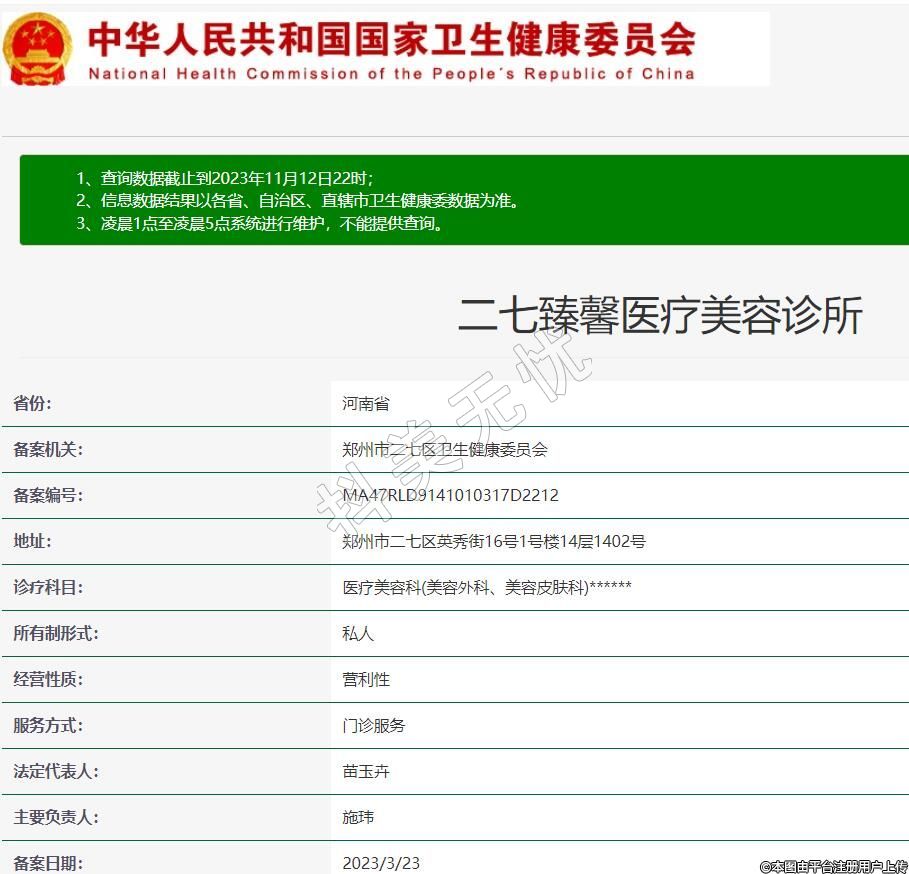Click the 省份 row label

pos(32,403)
